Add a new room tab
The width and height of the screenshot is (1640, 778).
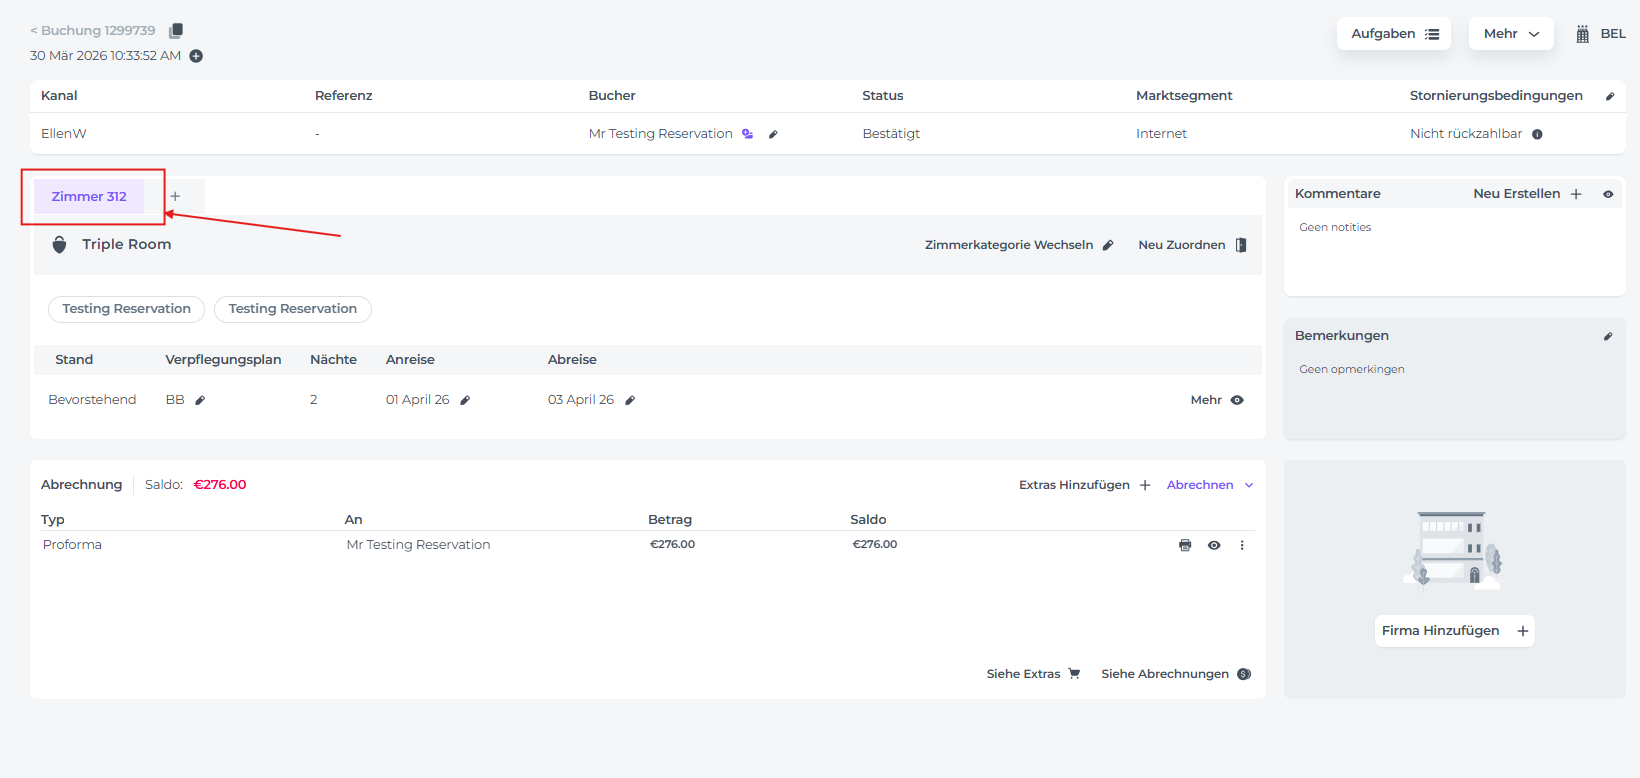click(x=175, y=196)
